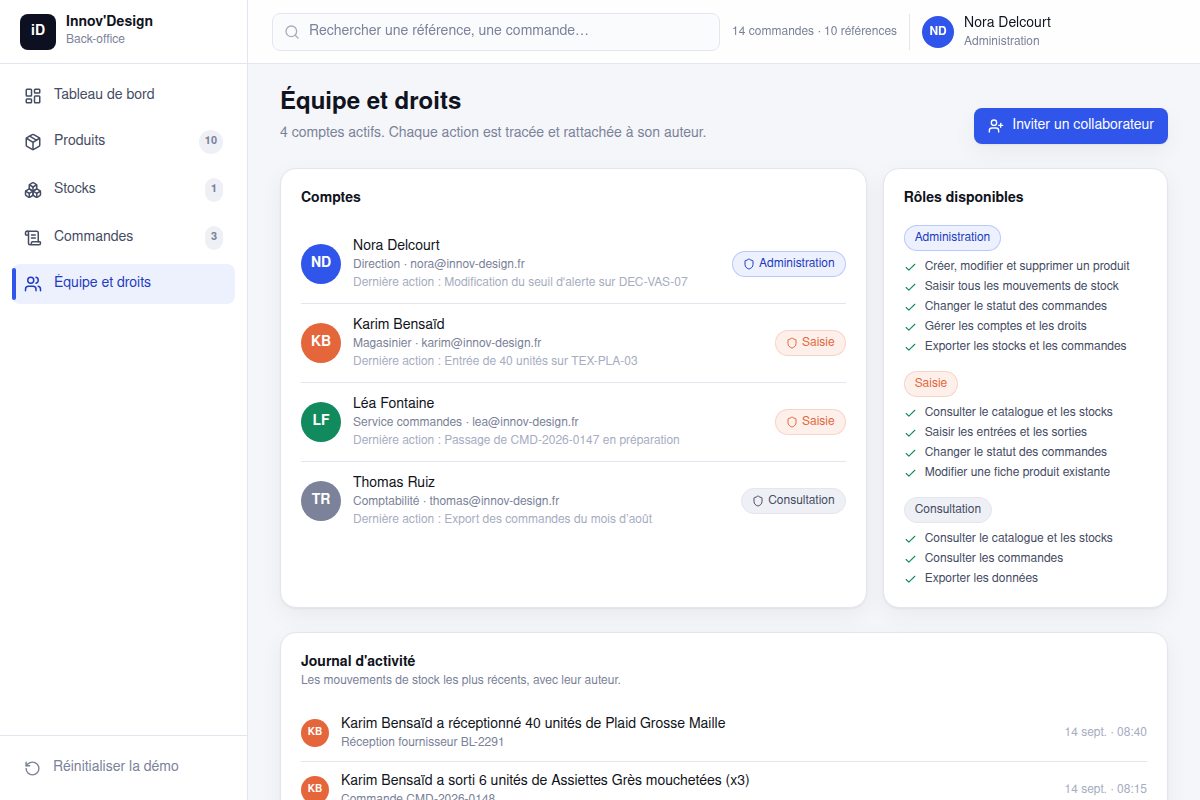Click Léa Fontaine's LF avatar

click(321, 422)
